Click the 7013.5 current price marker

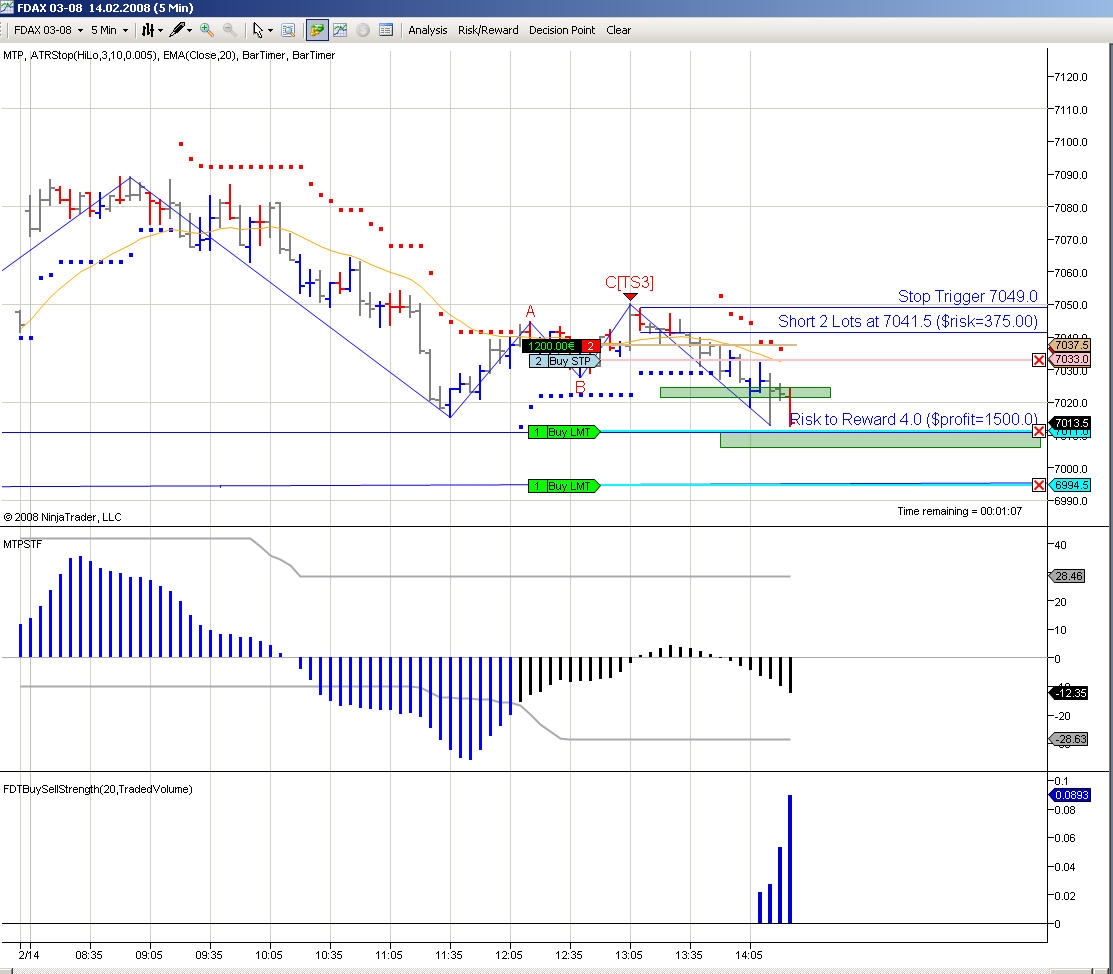click(x=1070, y=422)
